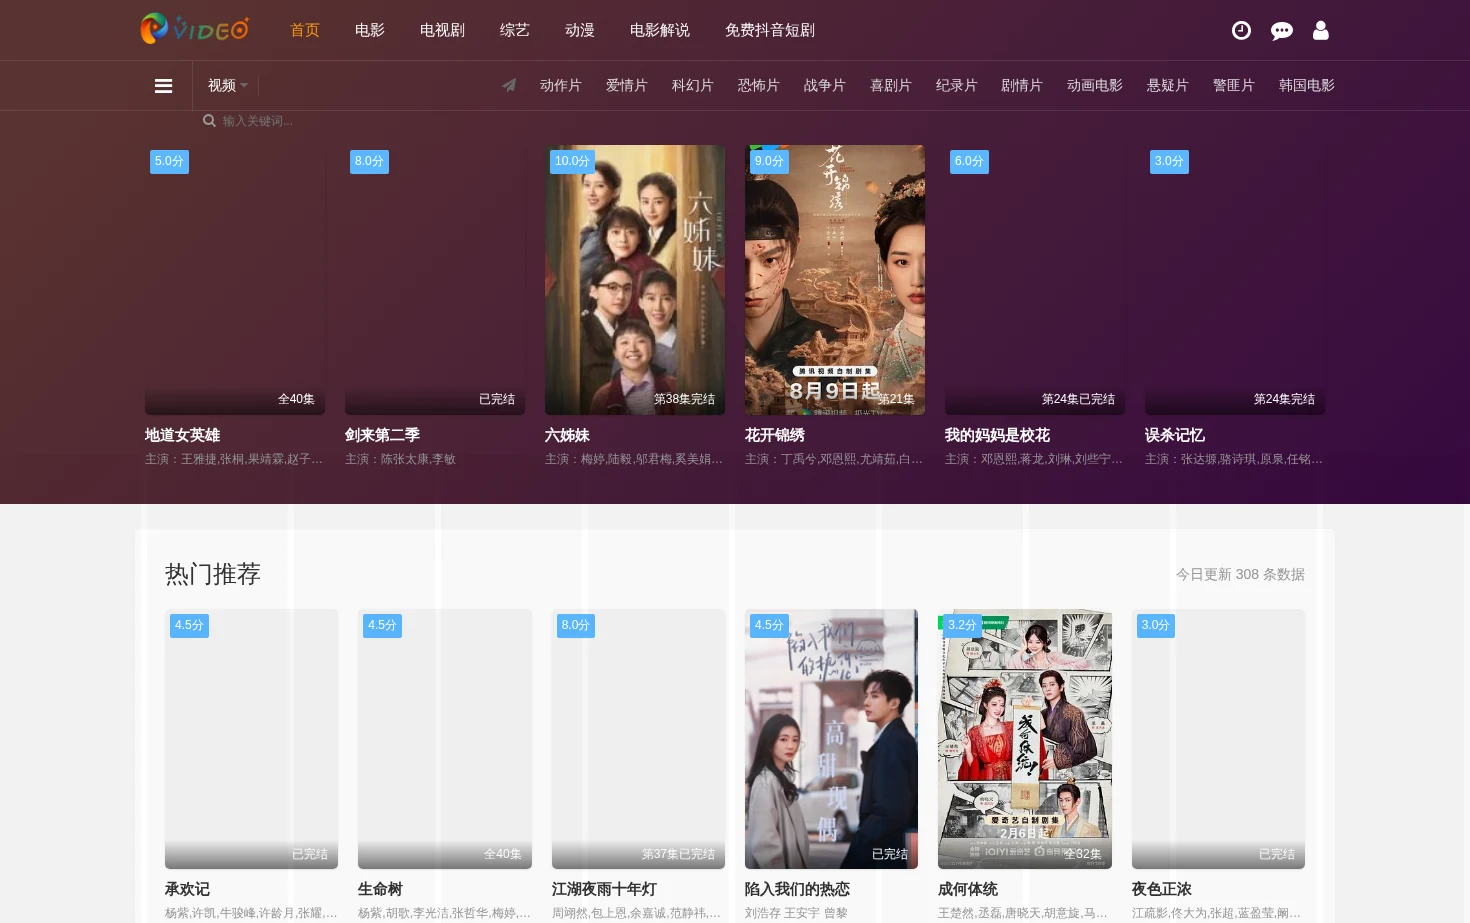Open the 动漫 menu
Image resolution: width=1470 pixels, height=923 pixels.
pyautogui.click(x=580, y=30)
